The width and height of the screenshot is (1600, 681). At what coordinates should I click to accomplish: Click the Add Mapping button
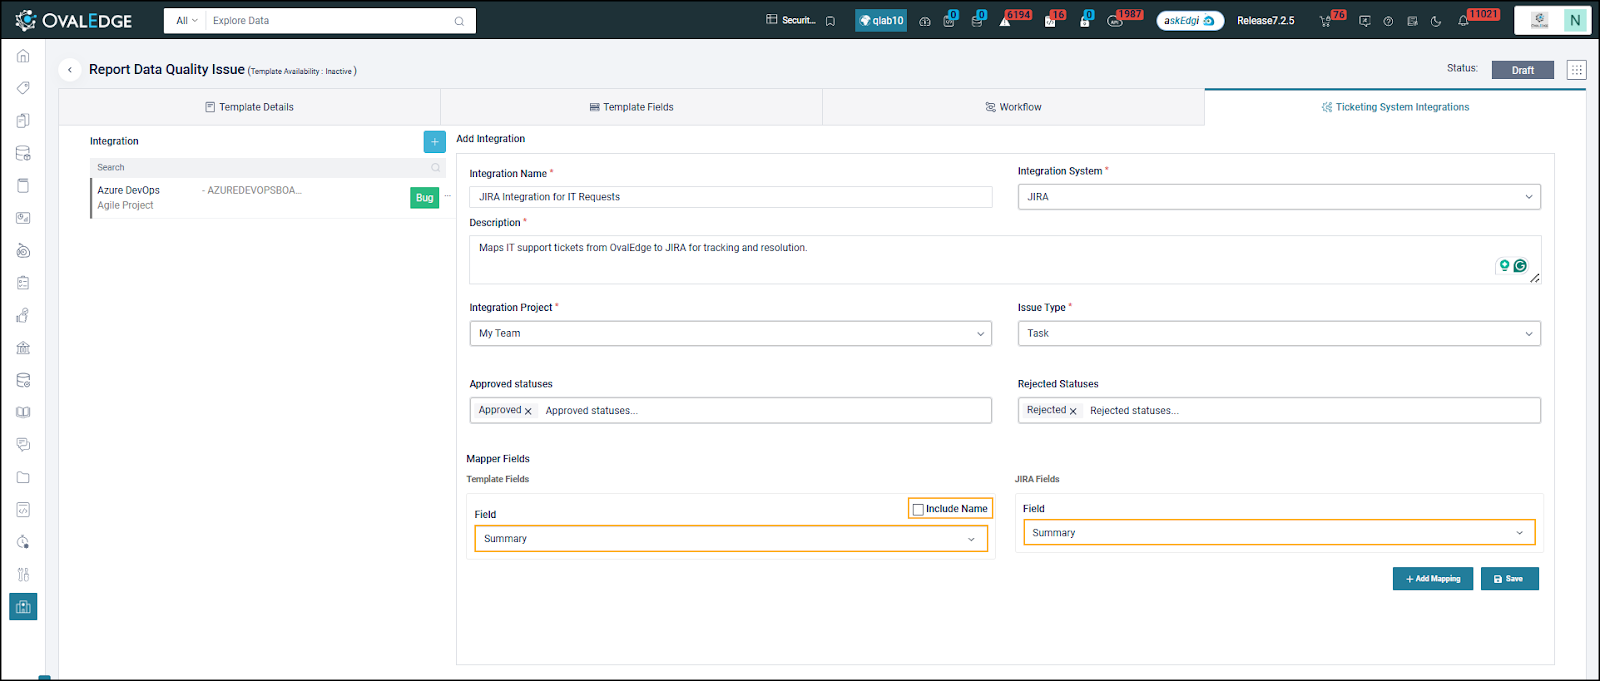tap(1432, 579)
